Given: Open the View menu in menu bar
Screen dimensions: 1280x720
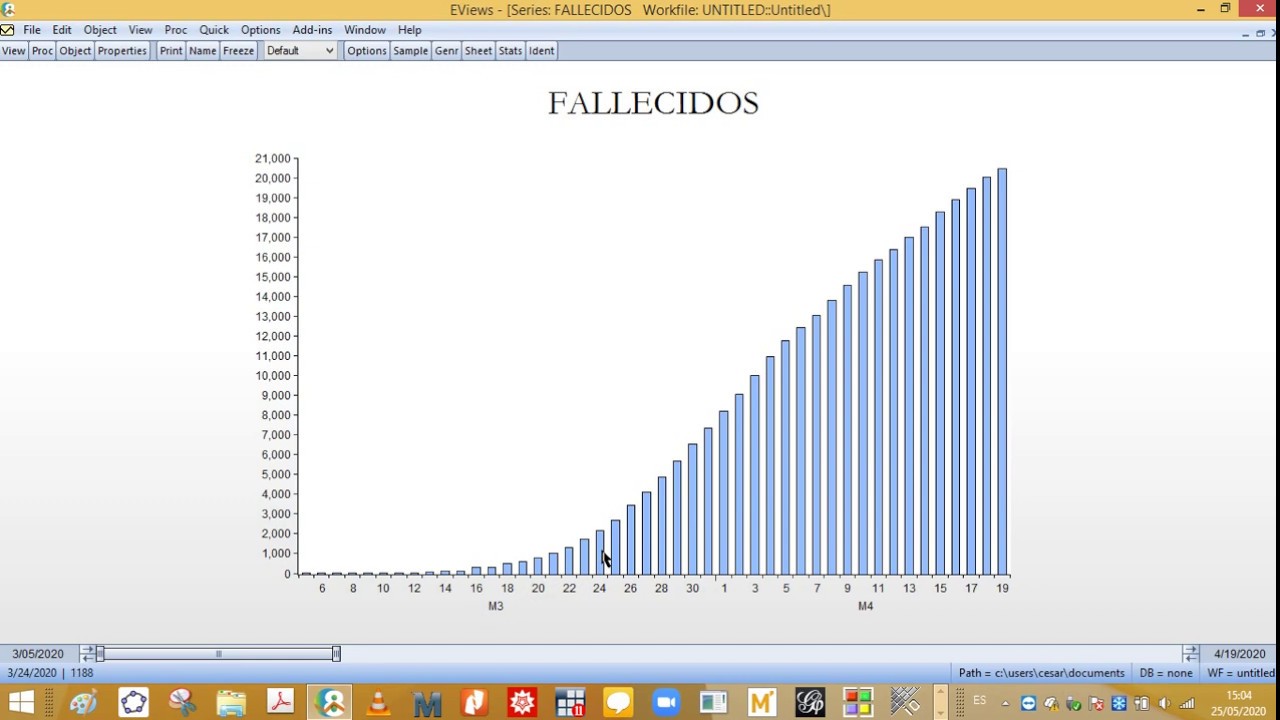Looking at the screenshot, I should 140,30.
